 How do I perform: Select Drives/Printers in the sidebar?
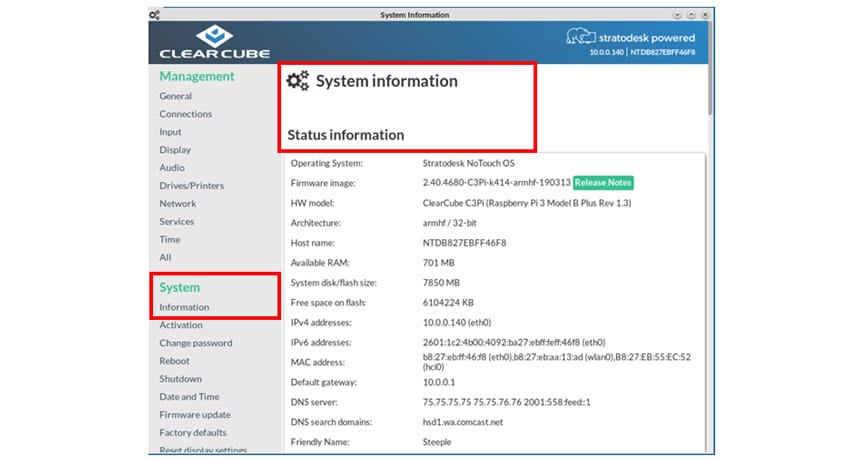point(191,185)
